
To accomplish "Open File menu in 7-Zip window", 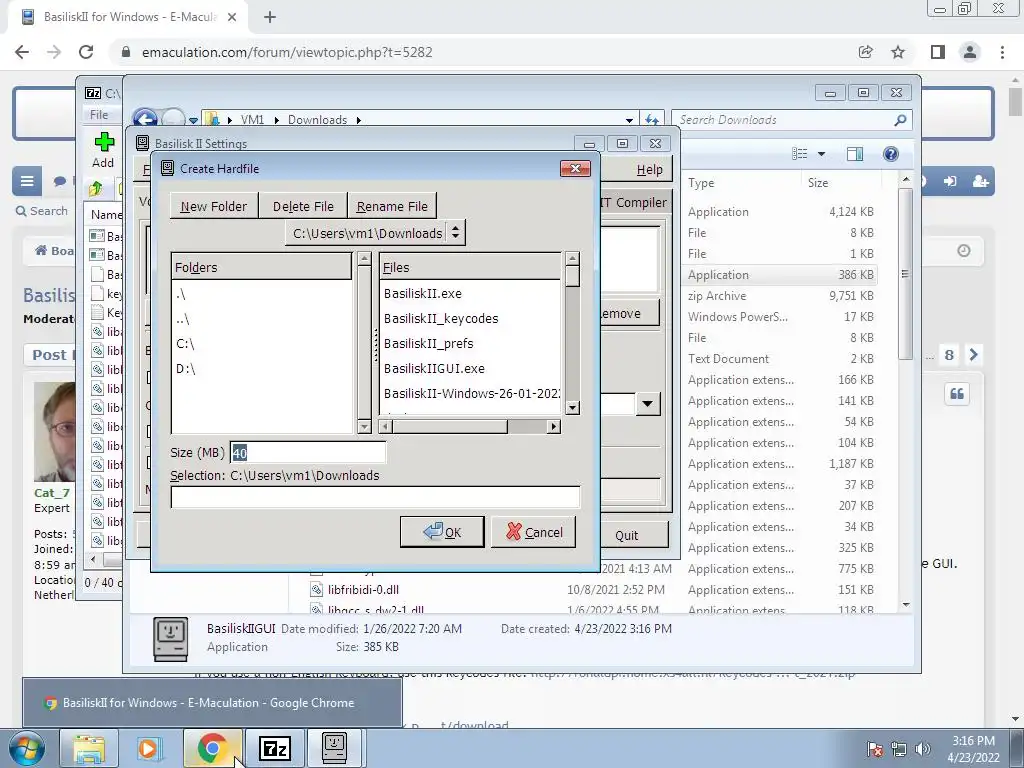I will tap(99, 115).
